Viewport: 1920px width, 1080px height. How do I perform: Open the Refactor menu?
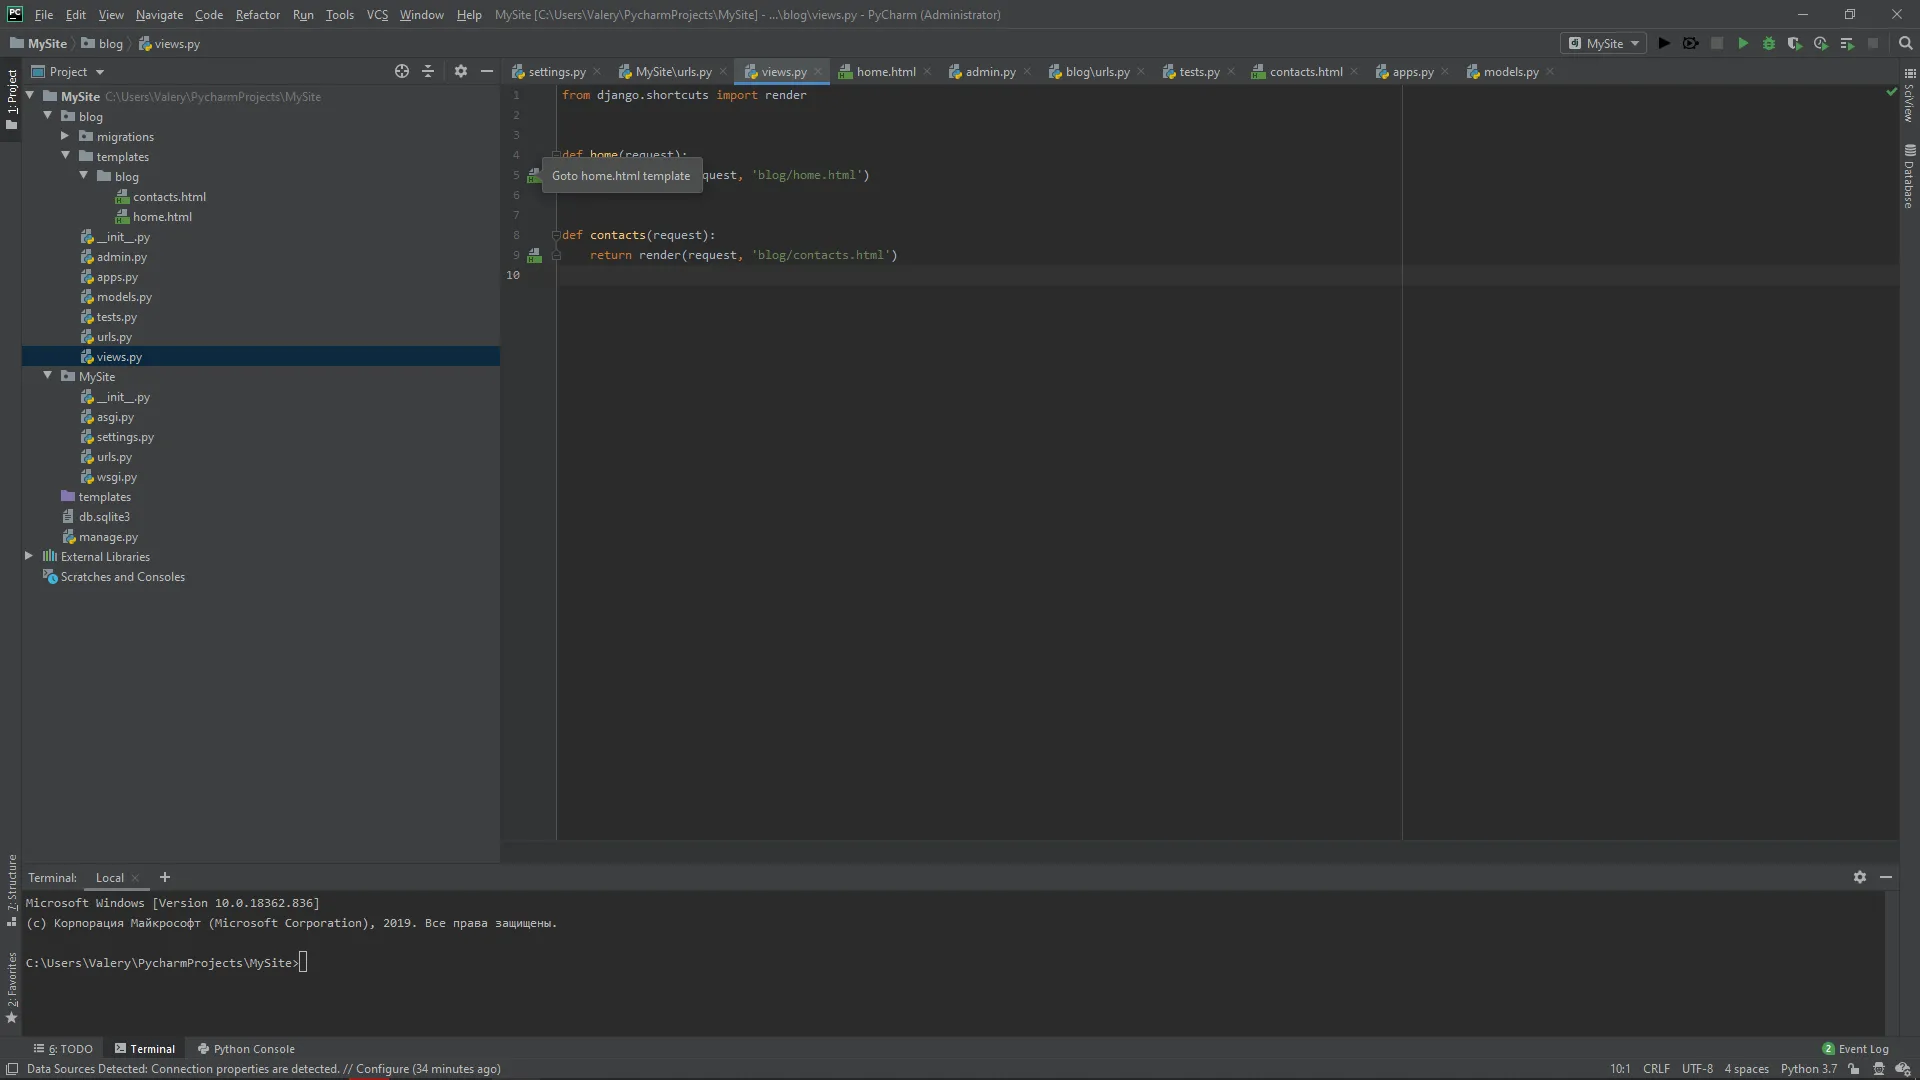tap(257, 15)
